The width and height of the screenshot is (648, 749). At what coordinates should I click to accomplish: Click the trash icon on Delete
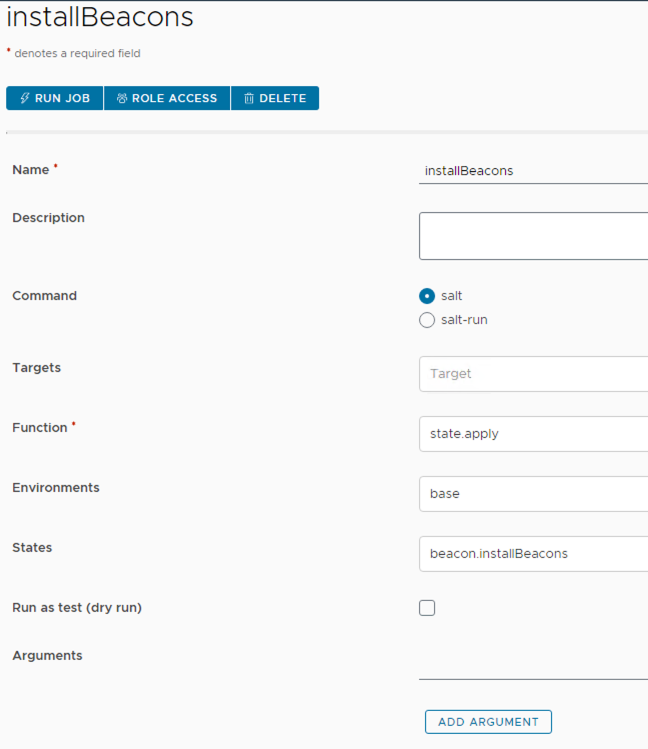(249, 98)
